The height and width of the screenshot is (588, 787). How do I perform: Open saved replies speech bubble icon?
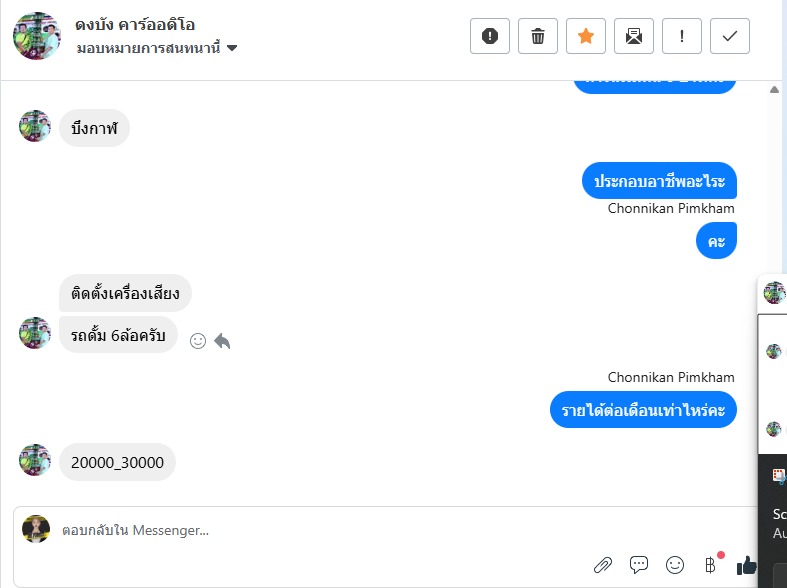point(639,565)
